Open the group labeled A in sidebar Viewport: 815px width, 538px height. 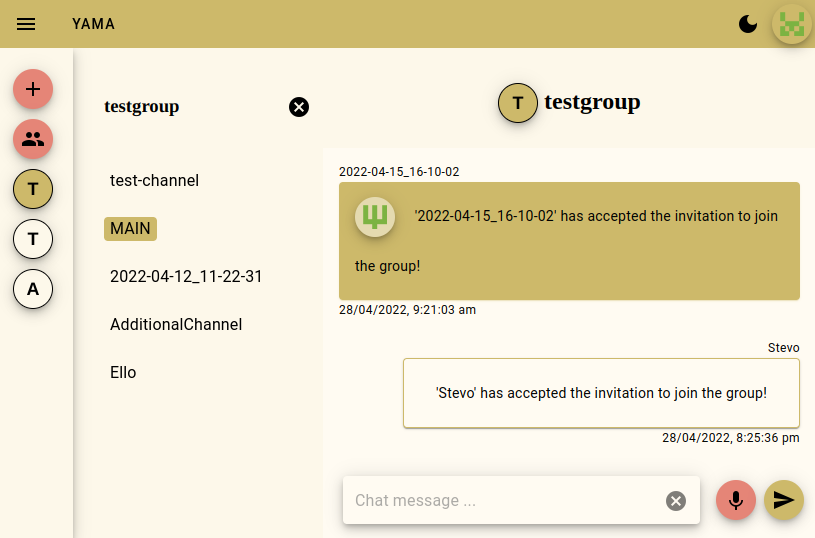tap(33, 289)
